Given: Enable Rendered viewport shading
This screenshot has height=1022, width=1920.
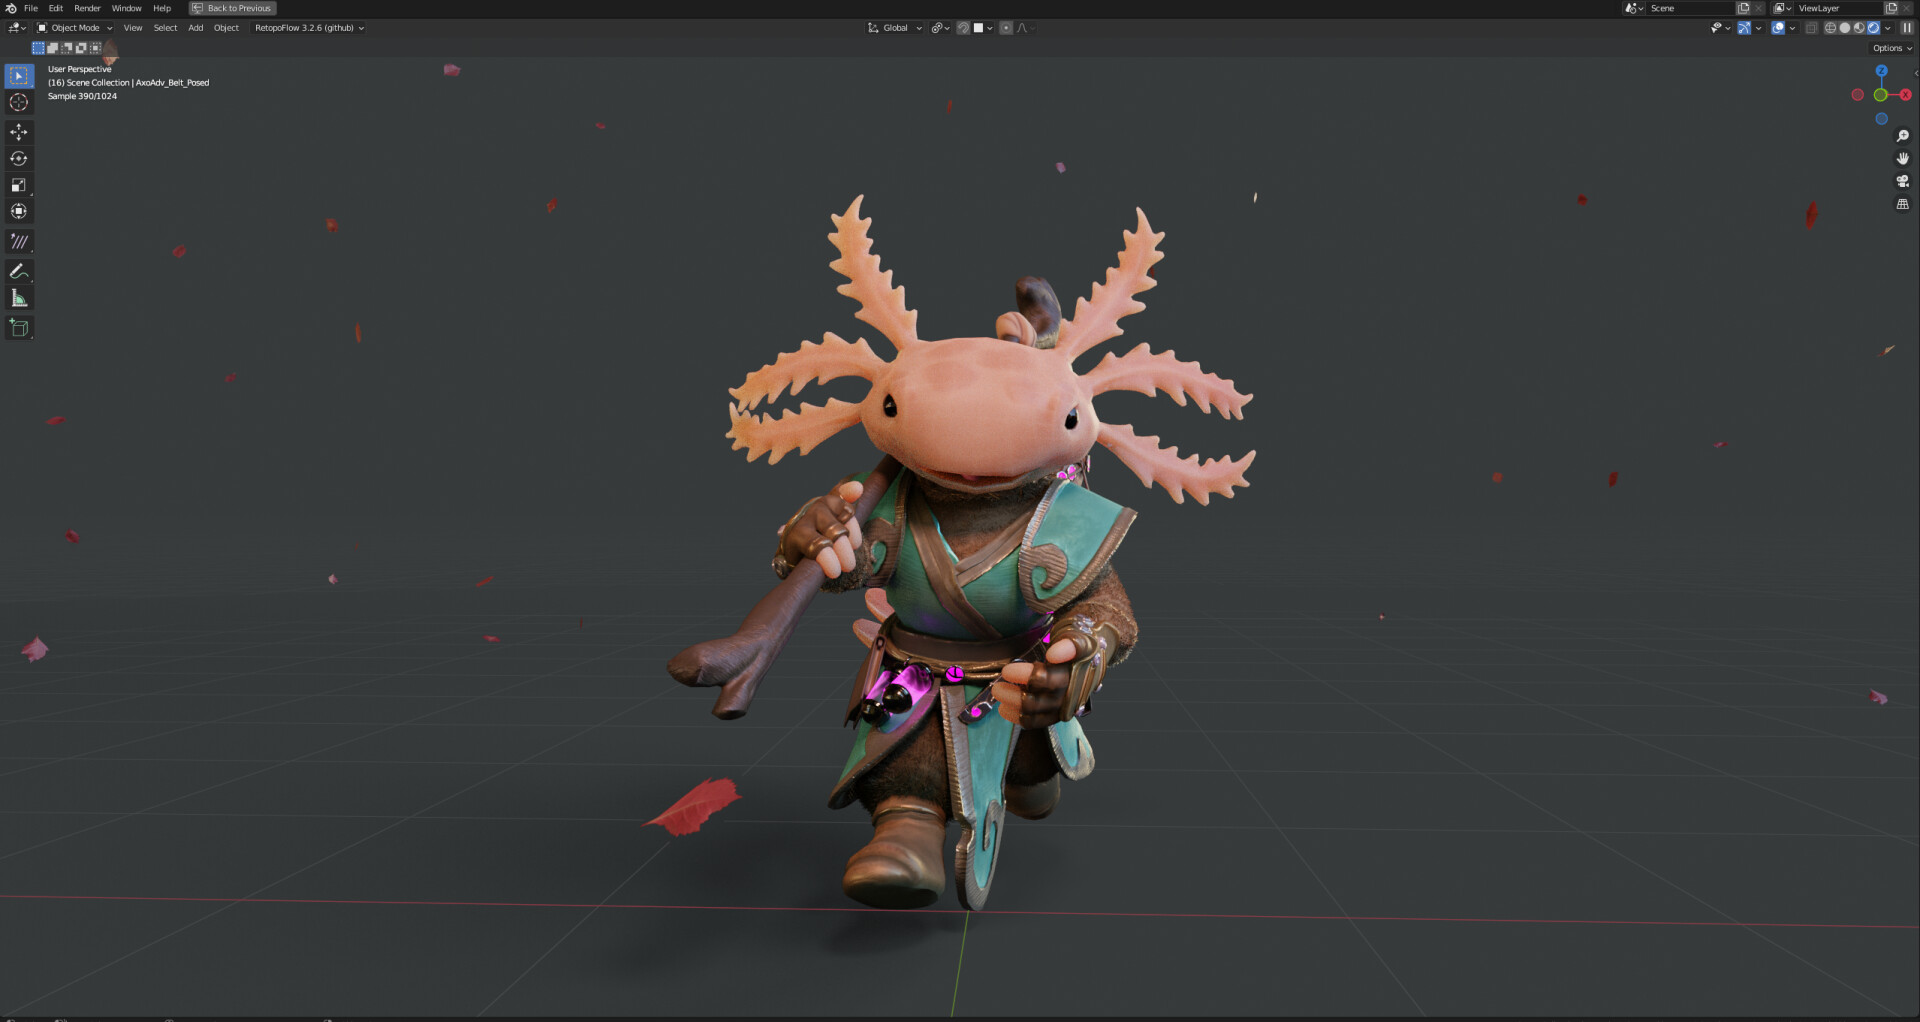Looking at the screenshot, I should click(x=1872, y=28).
